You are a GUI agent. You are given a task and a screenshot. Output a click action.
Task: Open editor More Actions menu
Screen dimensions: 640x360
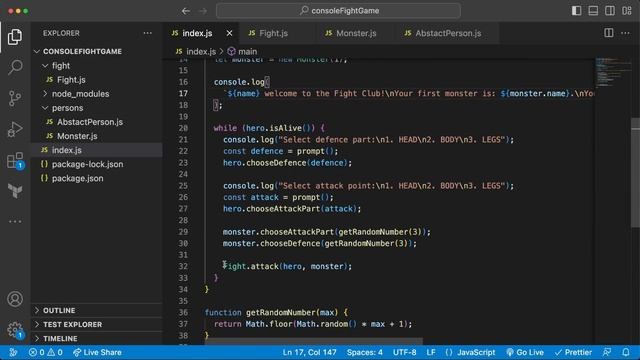click(625, 33)
